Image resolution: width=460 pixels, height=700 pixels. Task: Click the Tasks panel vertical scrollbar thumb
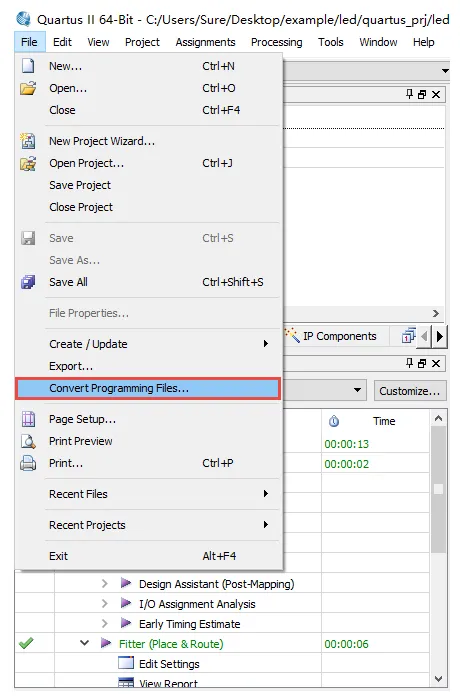(439, 489)
